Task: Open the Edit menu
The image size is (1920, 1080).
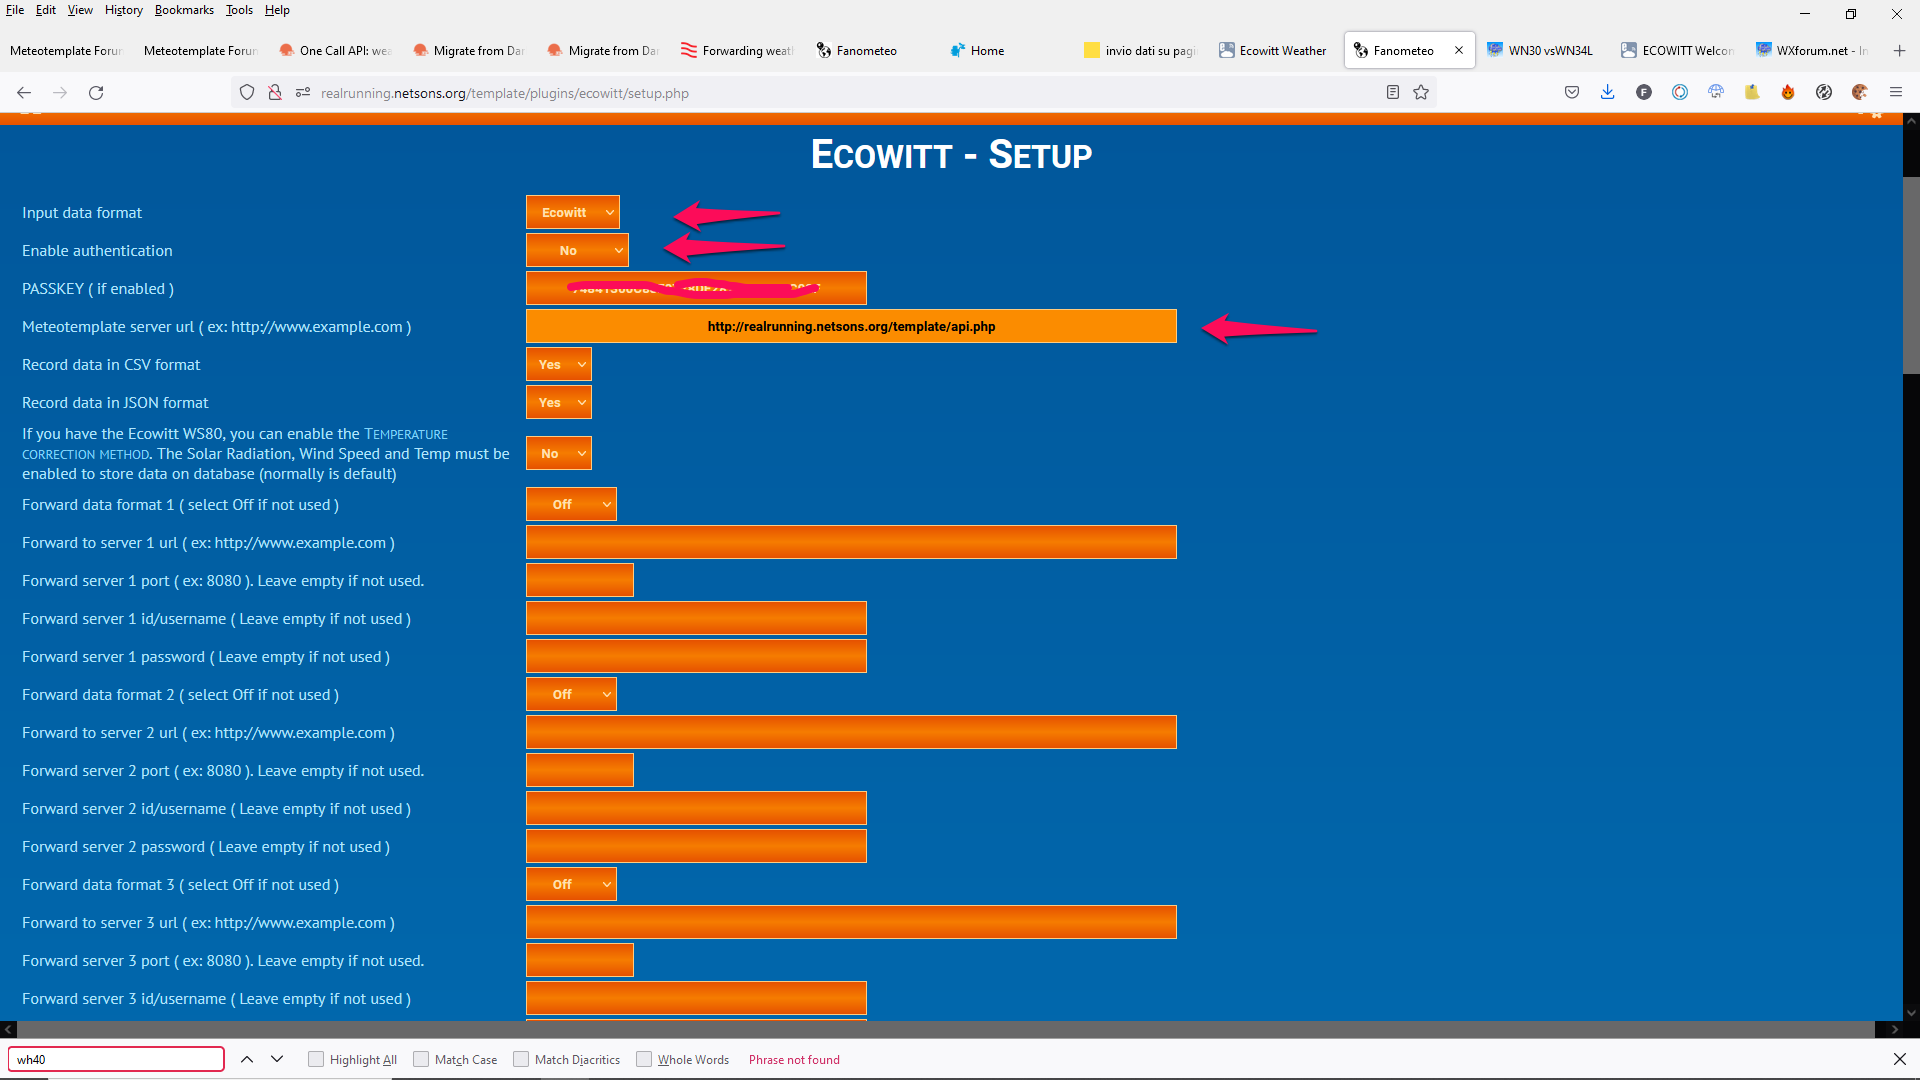Action: click(46, 10)
